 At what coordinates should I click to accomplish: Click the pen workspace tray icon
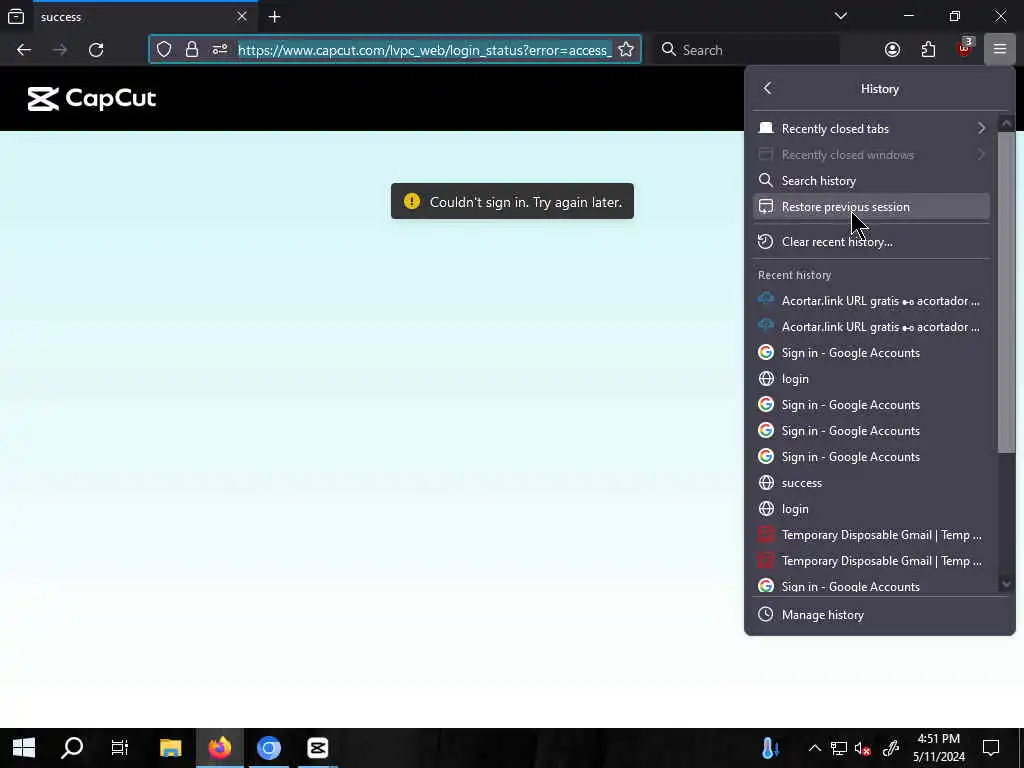pyautogui.click(x=891, y=748)
